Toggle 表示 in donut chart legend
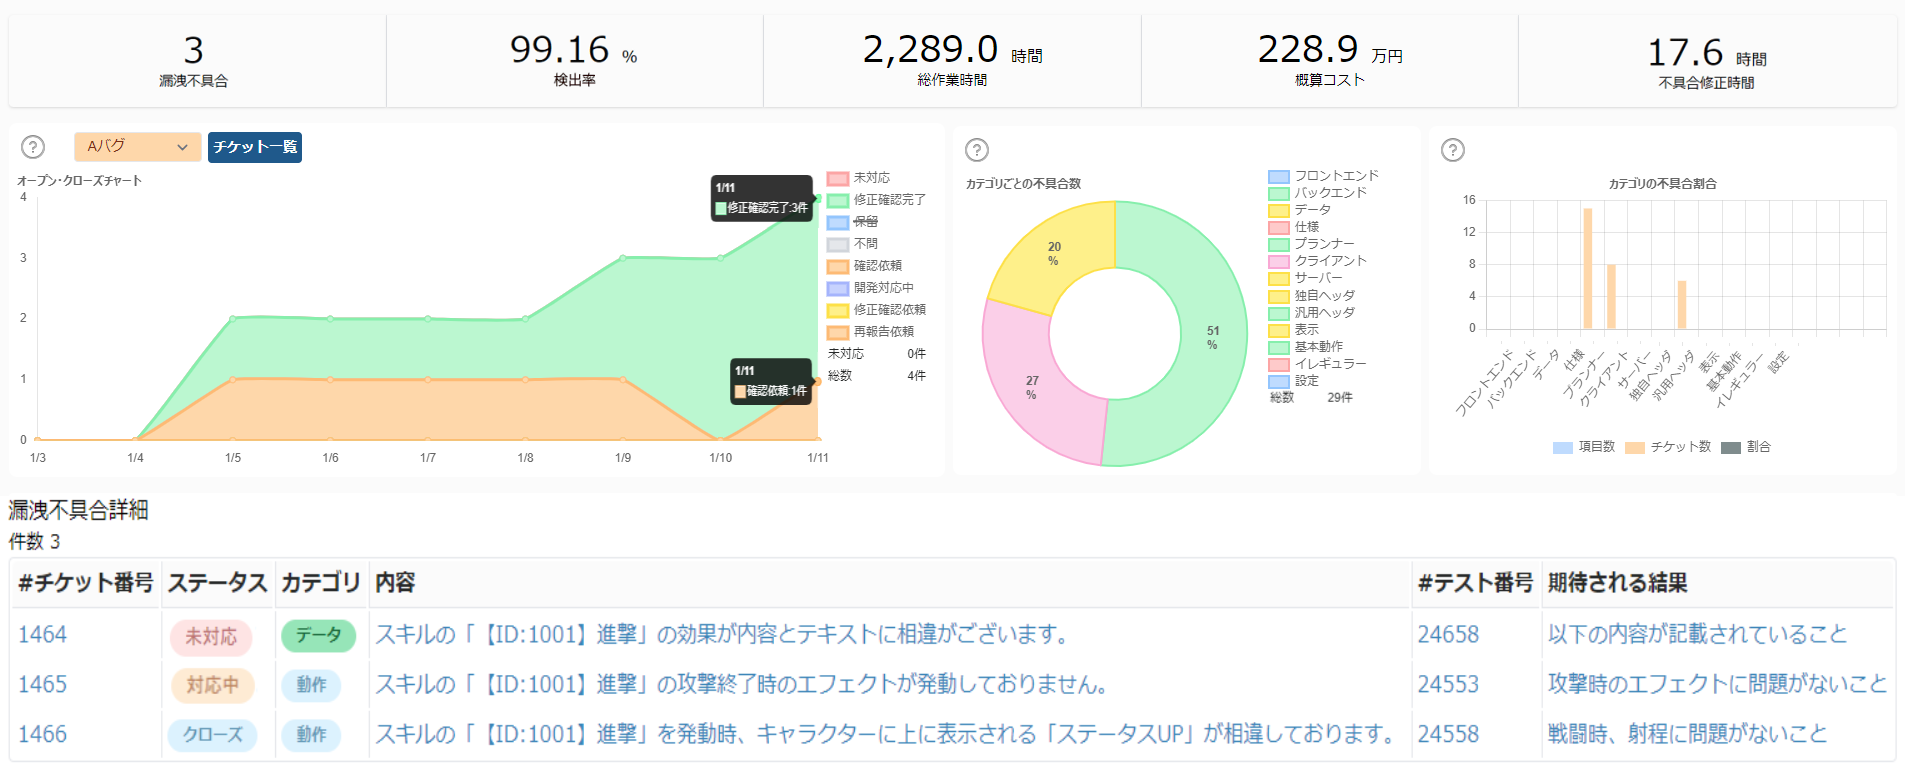 (x=1294, y=330)
